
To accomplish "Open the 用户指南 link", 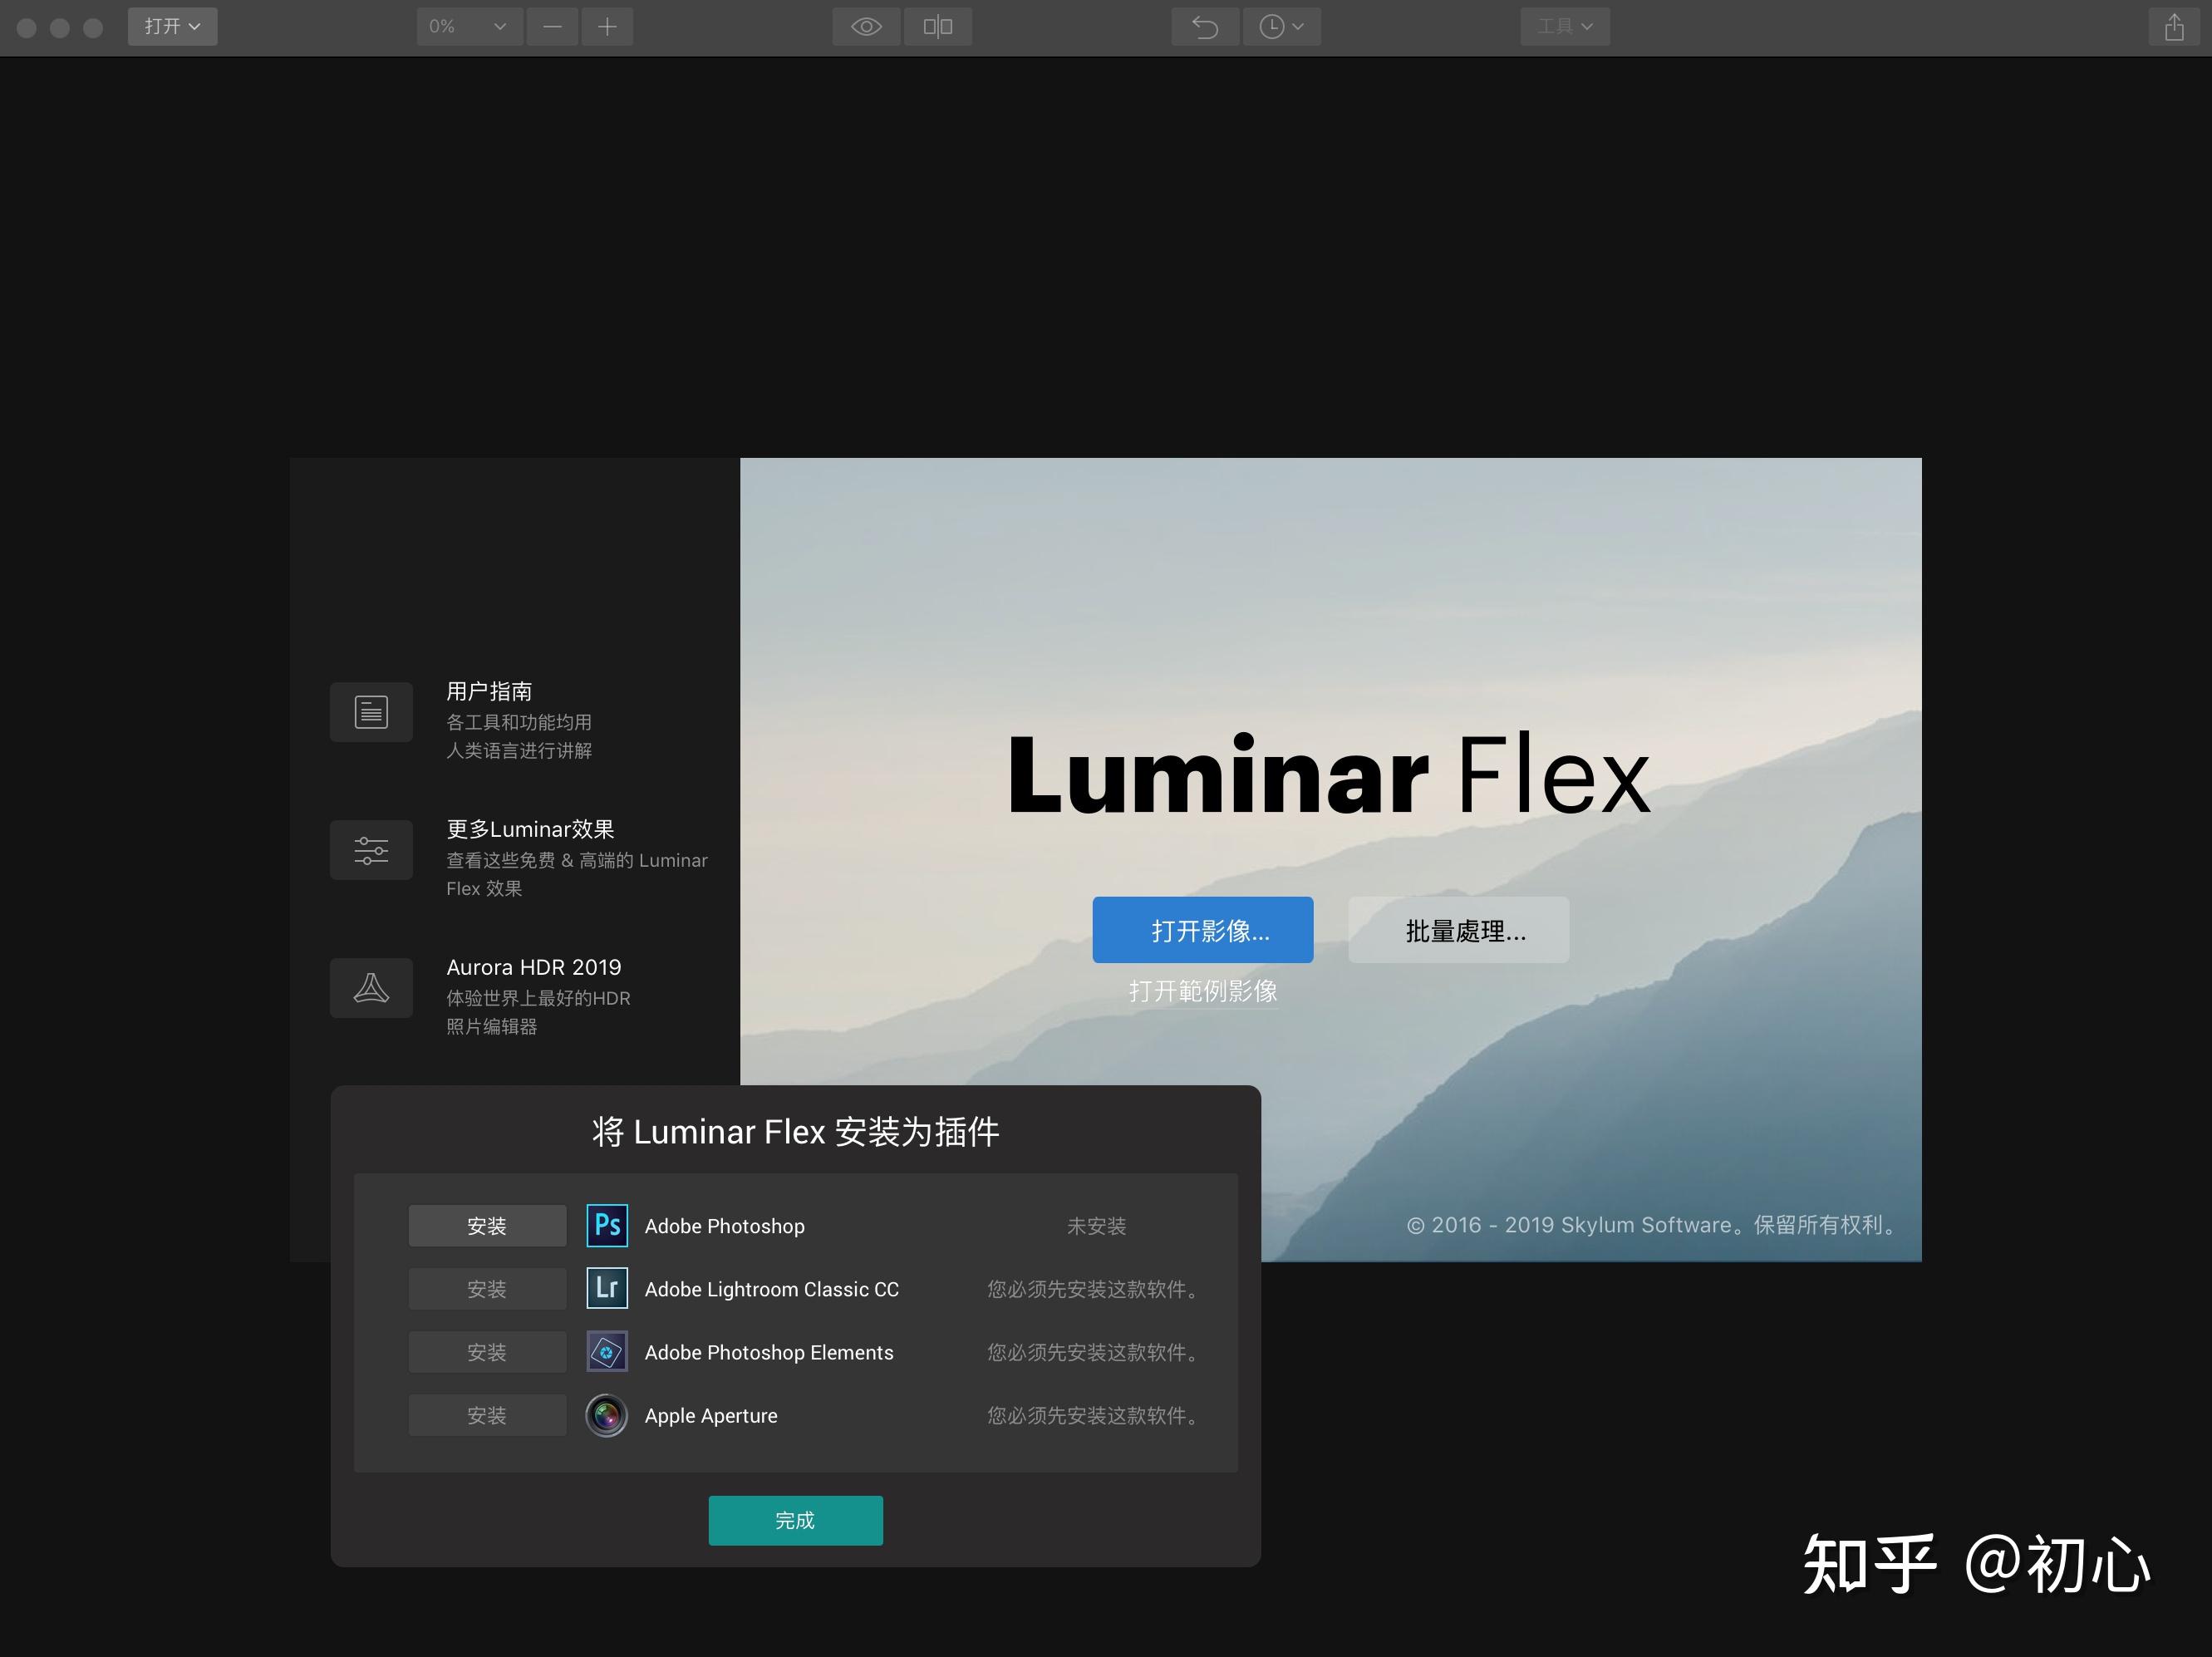I will tap(489, 691).
